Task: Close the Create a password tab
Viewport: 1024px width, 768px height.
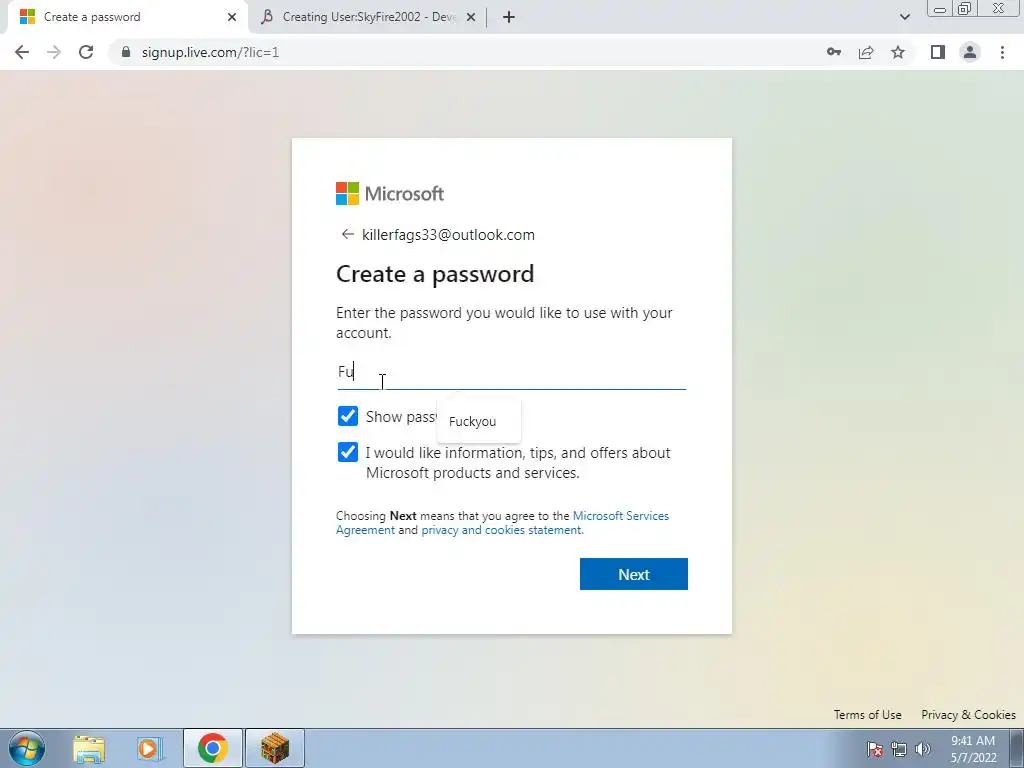Action: (232, 17)
